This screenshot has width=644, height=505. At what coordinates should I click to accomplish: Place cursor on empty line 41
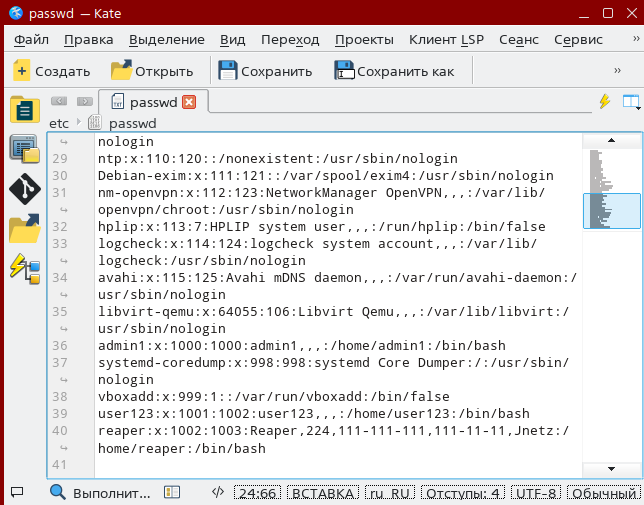click(x=338, y=465)
